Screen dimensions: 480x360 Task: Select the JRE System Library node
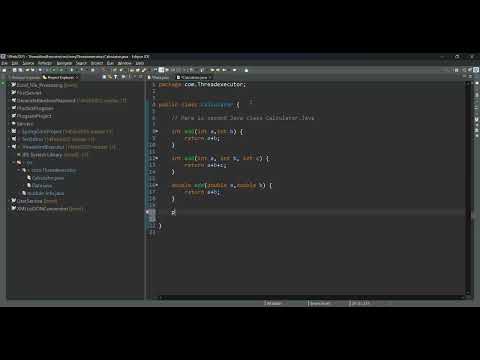[x=53, y=155]
